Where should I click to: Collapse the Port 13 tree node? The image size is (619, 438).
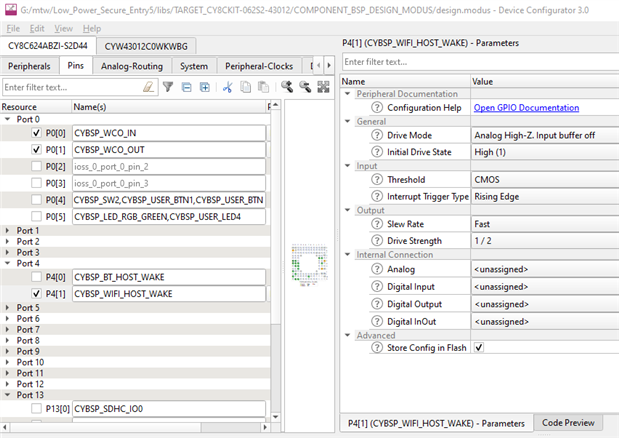pos(8,395)
